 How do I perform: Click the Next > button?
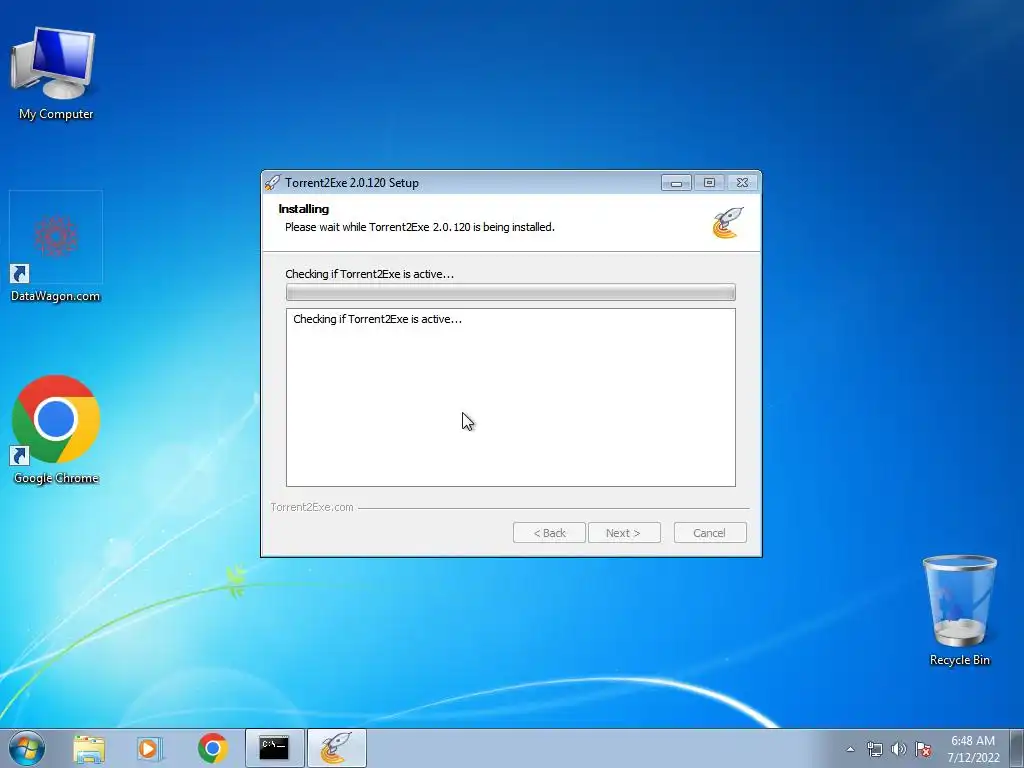(624, 533)
